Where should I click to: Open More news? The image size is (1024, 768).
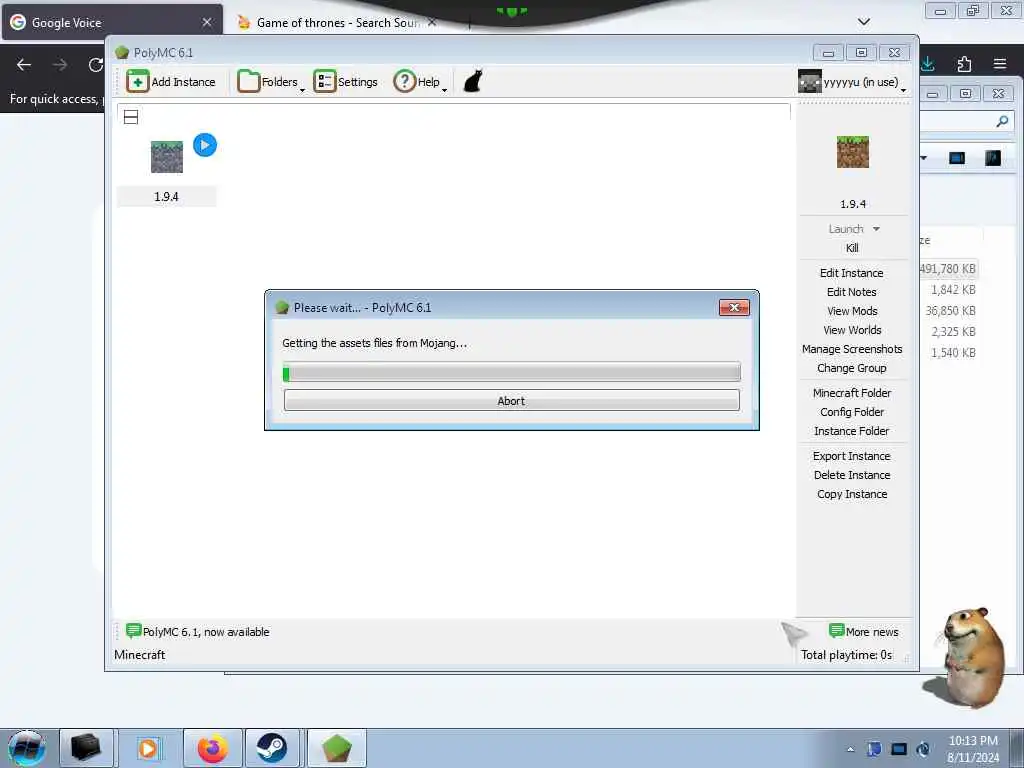pos(863,632)
